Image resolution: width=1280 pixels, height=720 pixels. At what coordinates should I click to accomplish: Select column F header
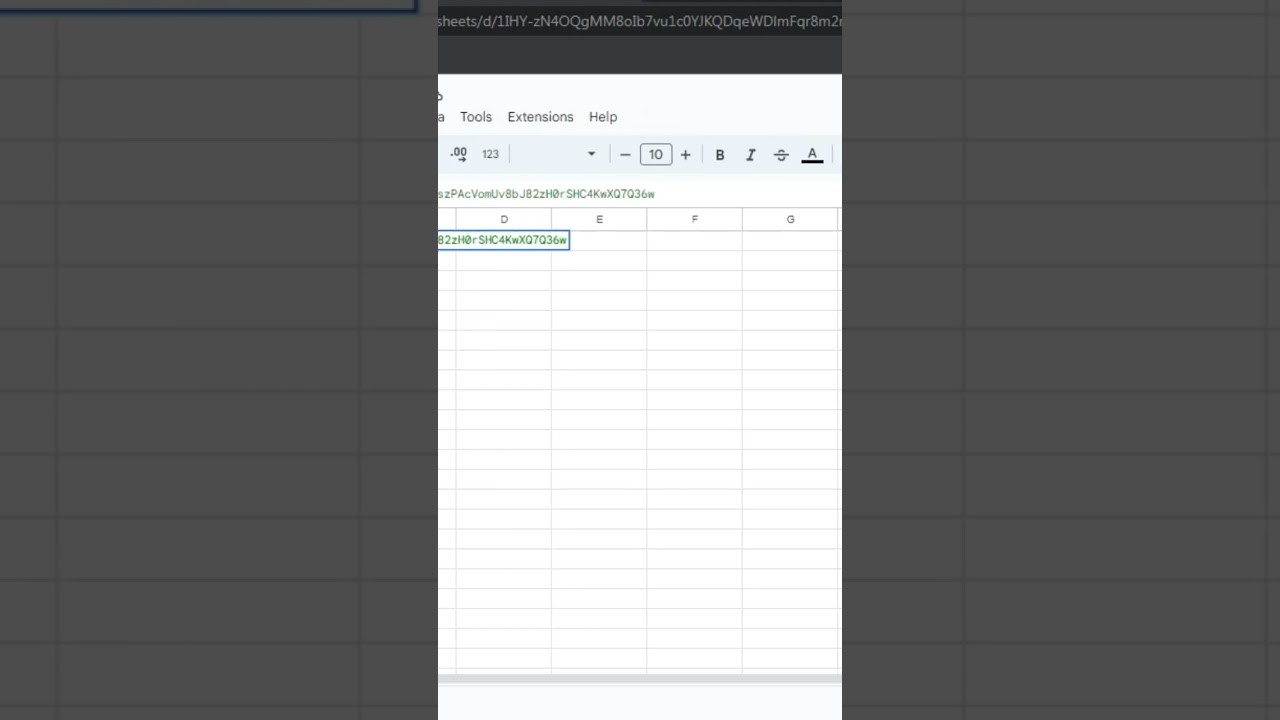pyautogui.click(x=694, y=219)
